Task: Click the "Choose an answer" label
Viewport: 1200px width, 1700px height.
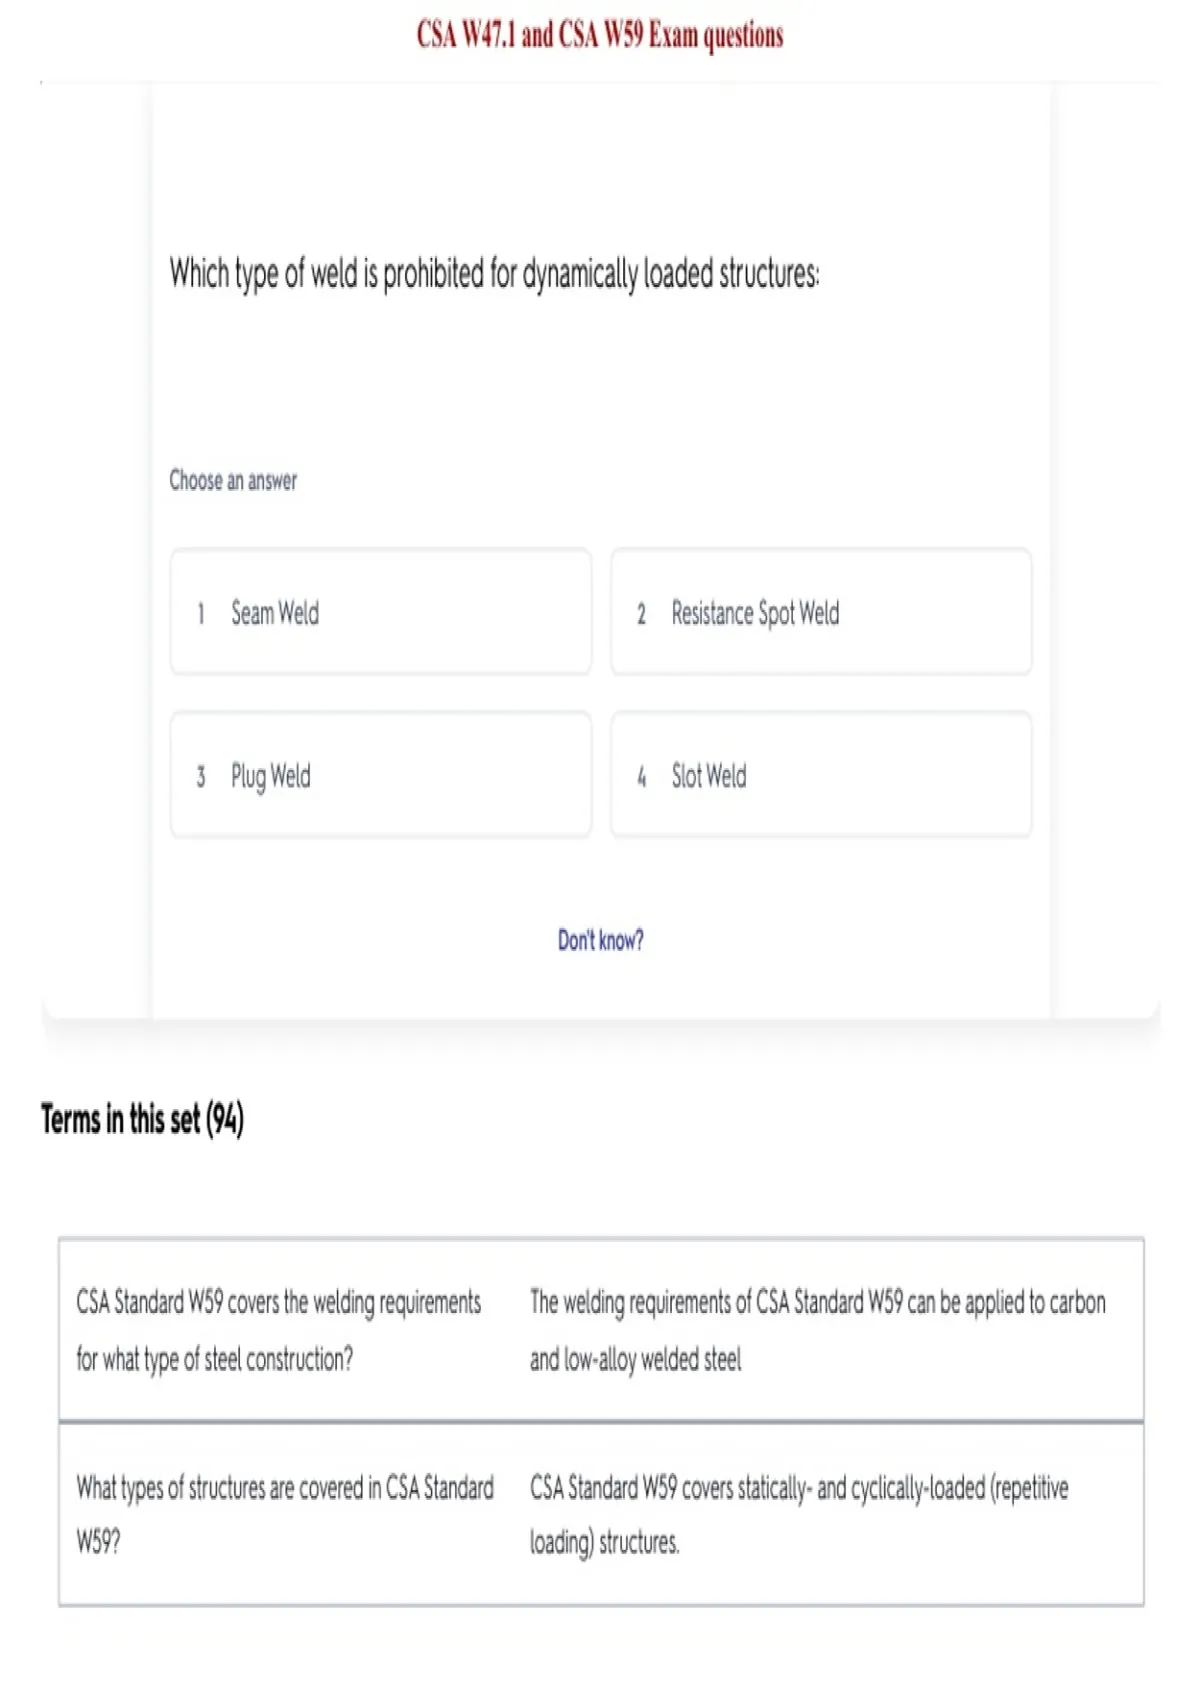Action: pos(233,481)
